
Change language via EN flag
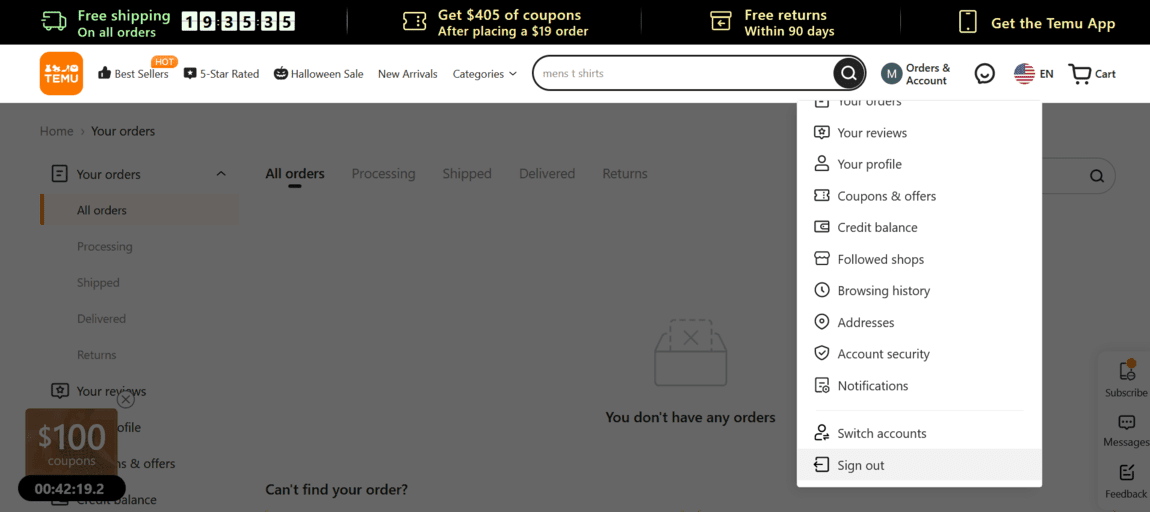coord(1033,73)
